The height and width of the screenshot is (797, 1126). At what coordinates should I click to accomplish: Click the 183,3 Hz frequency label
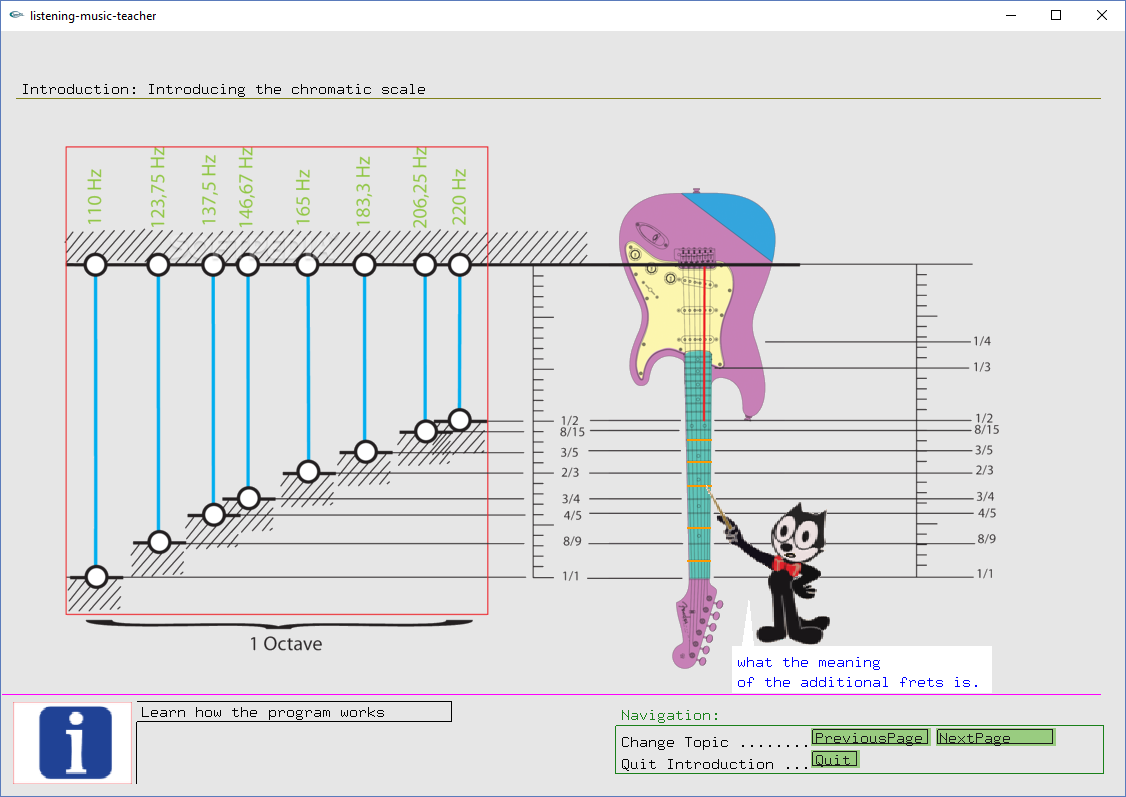[x=363, y=191]
